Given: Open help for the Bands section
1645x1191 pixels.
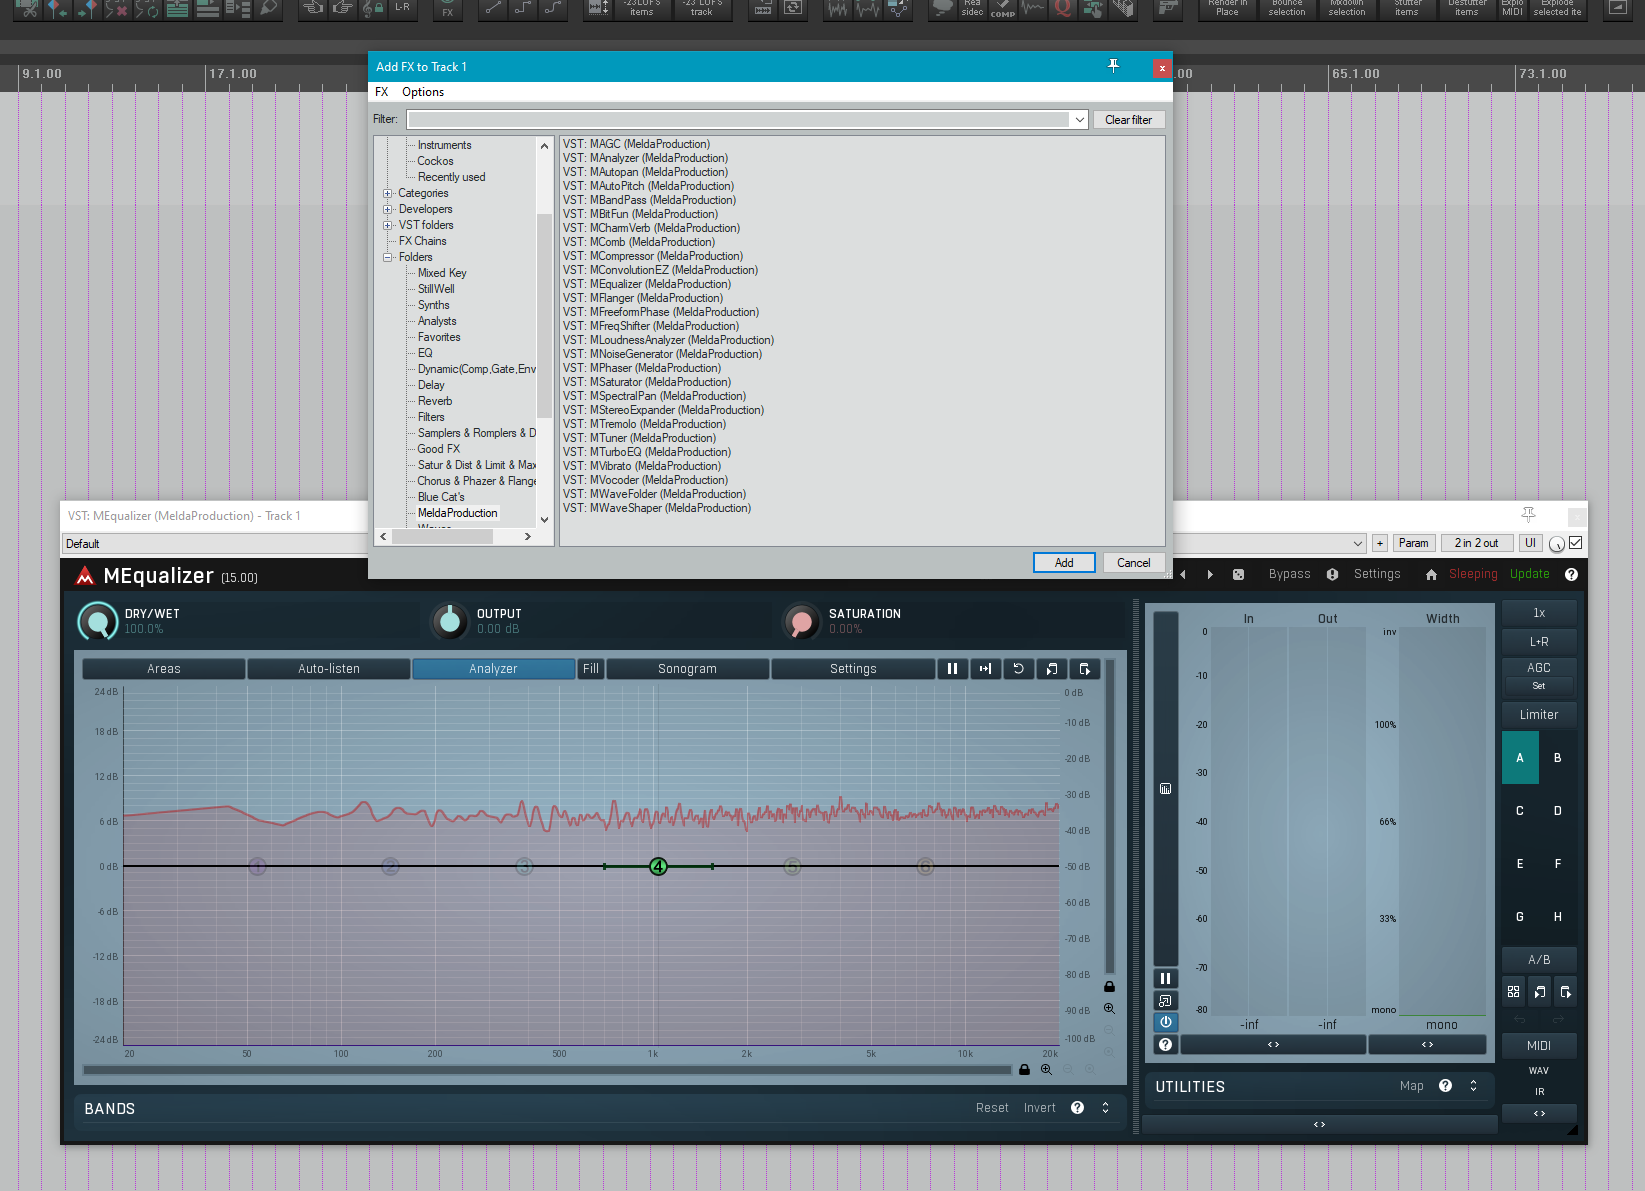Looking at the screenshot, I should coord(1077,1108).
